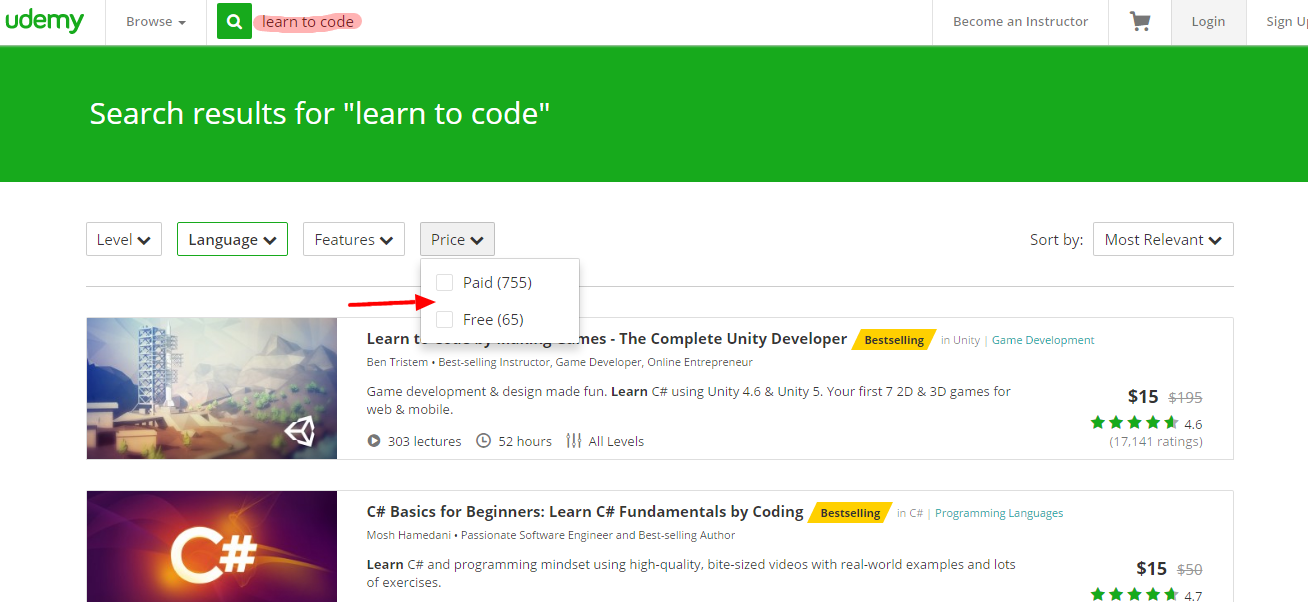1308x602 pixels.
Task: Open The Complete Unity Developer course title
Action: (x=607, y=339)
